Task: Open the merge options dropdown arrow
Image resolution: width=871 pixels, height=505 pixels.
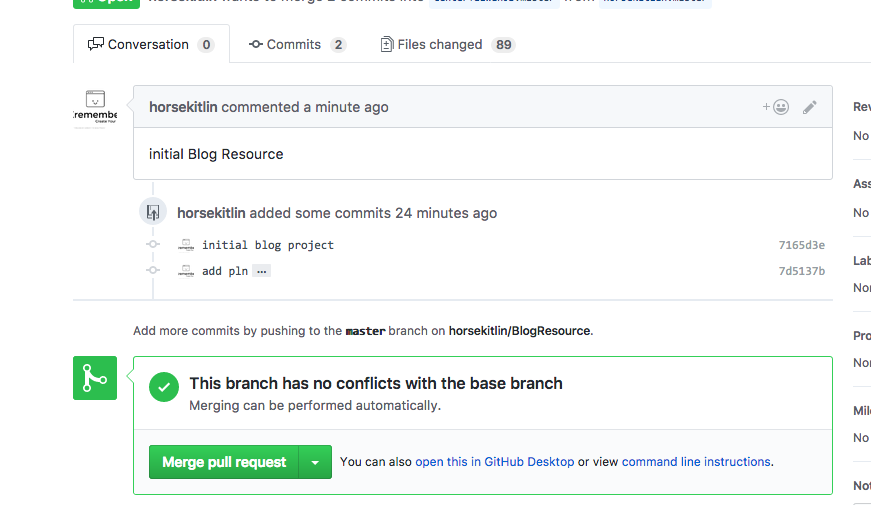Action: pos(315,462)
